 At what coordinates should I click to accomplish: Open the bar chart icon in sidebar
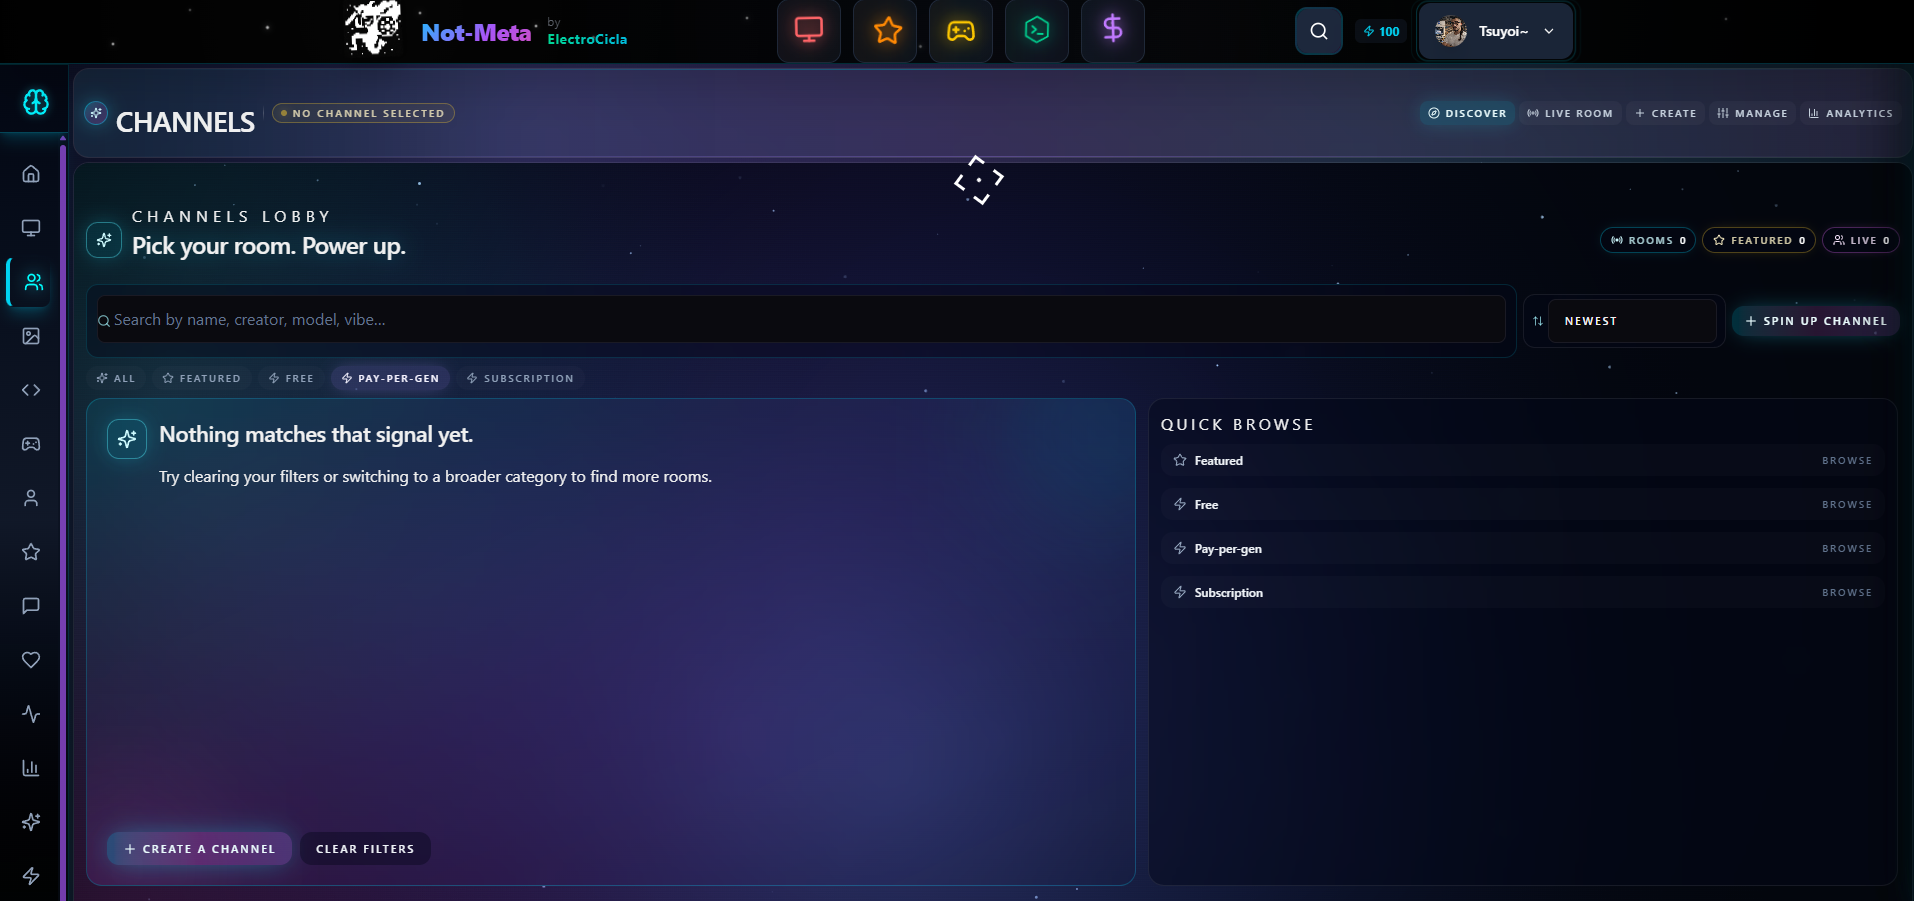point(31,768)
